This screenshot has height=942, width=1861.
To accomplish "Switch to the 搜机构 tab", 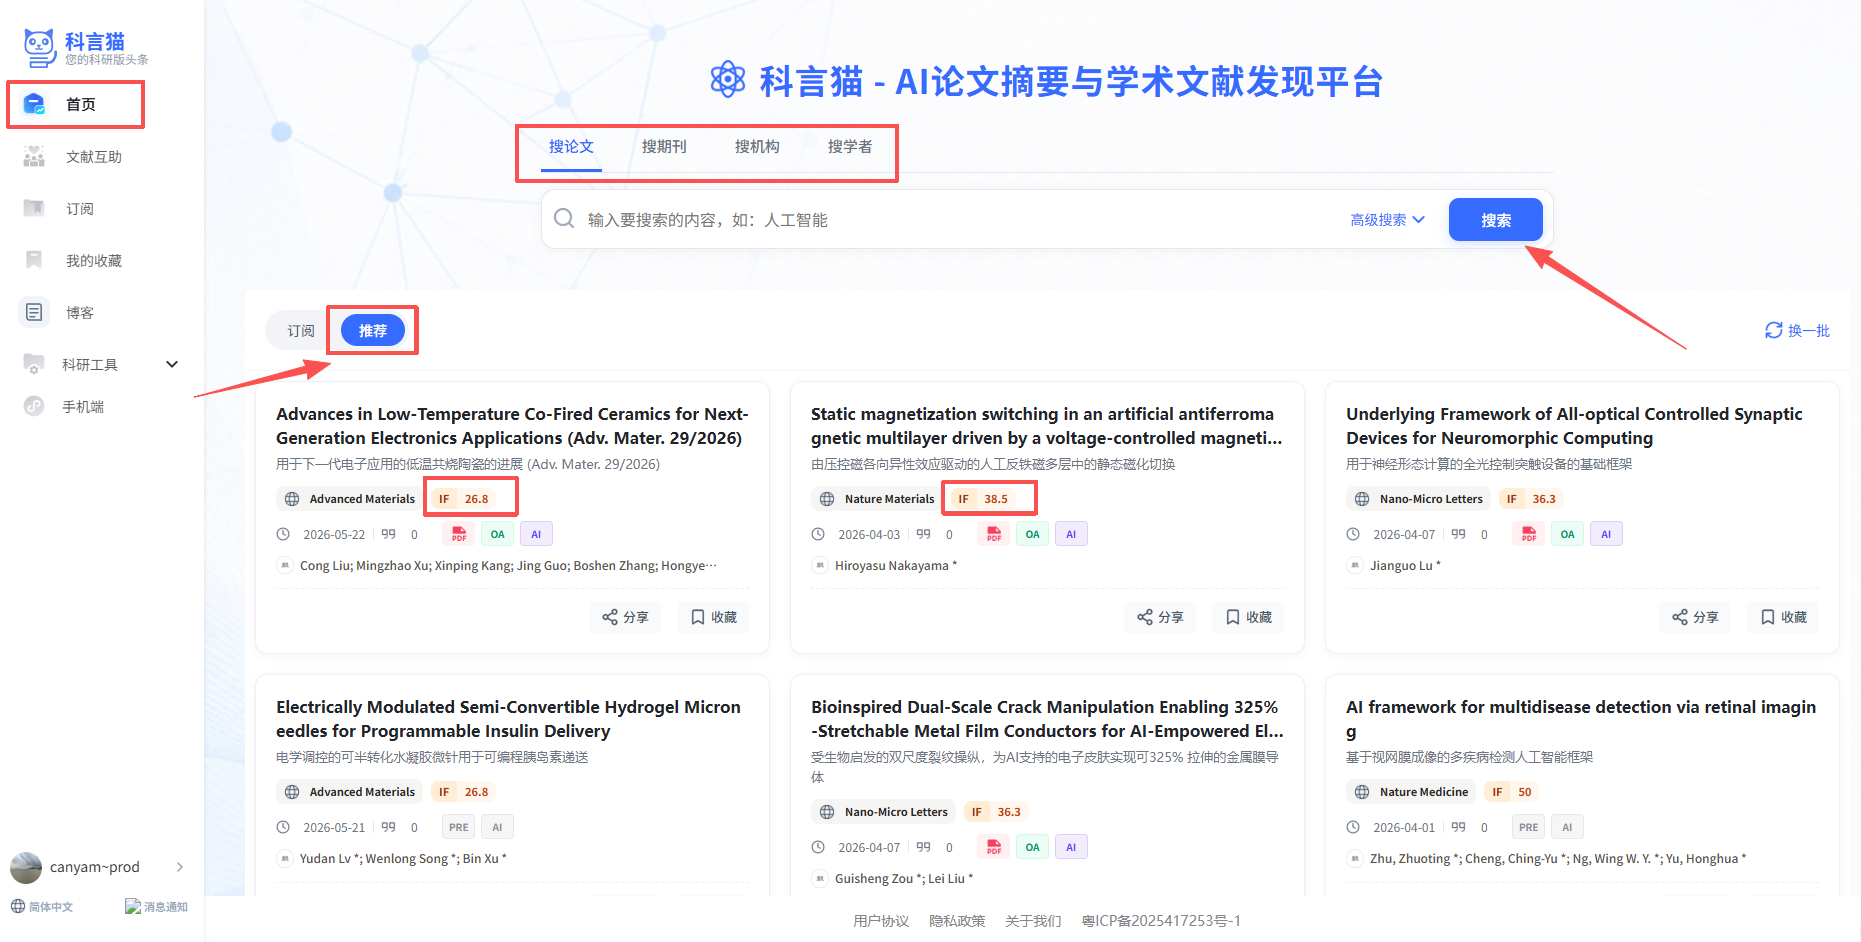I will (757, 147).
